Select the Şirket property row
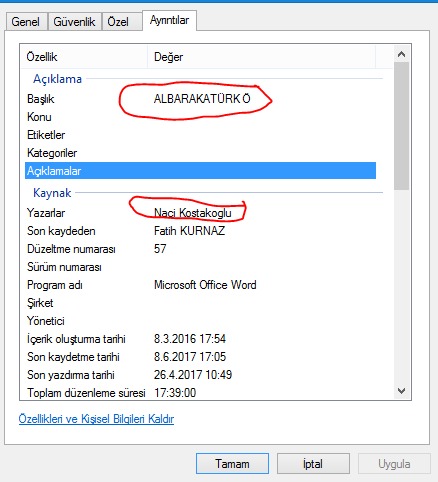Viewport: 438px width, 482px height. [200, 303]
